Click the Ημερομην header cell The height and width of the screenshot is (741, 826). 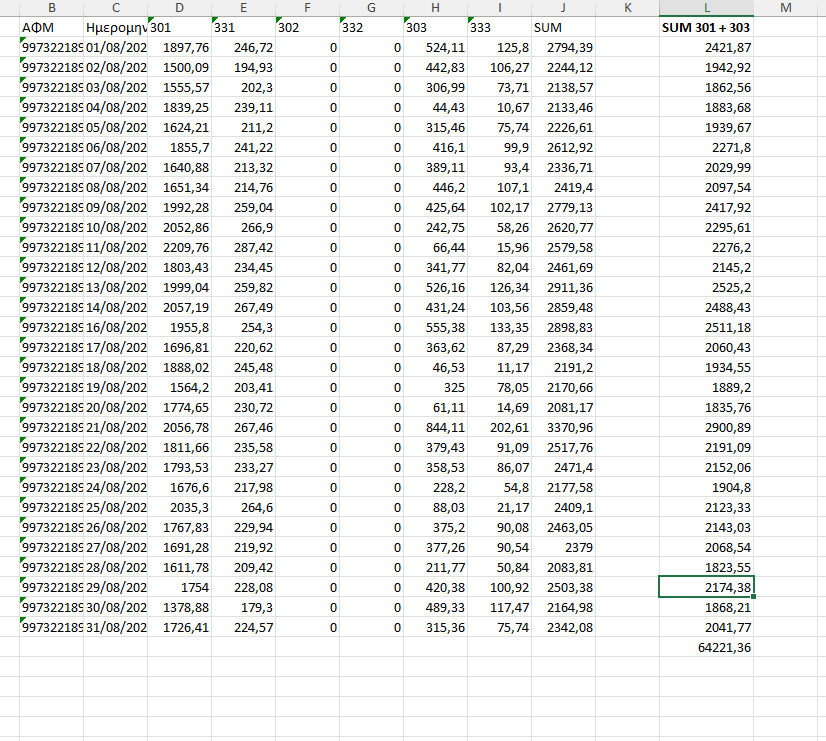click(116, 28)
